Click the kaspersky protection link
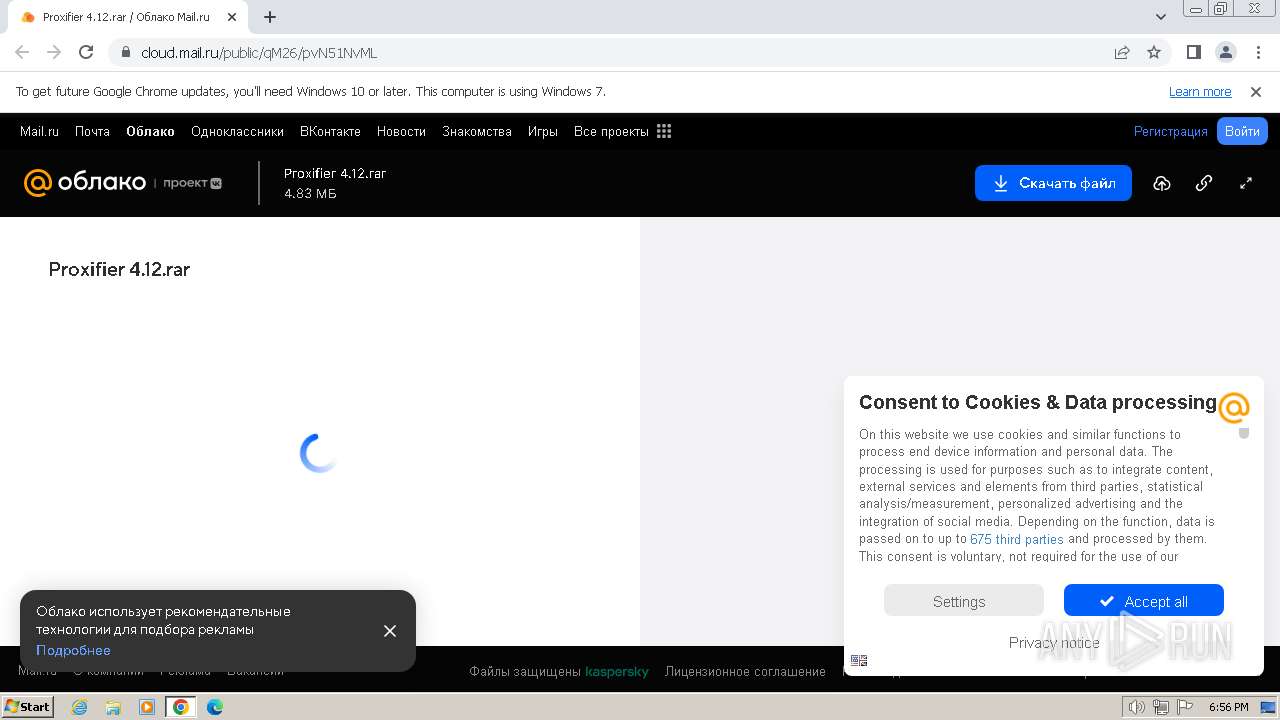The image size is (1280, 720). (617, 672)
